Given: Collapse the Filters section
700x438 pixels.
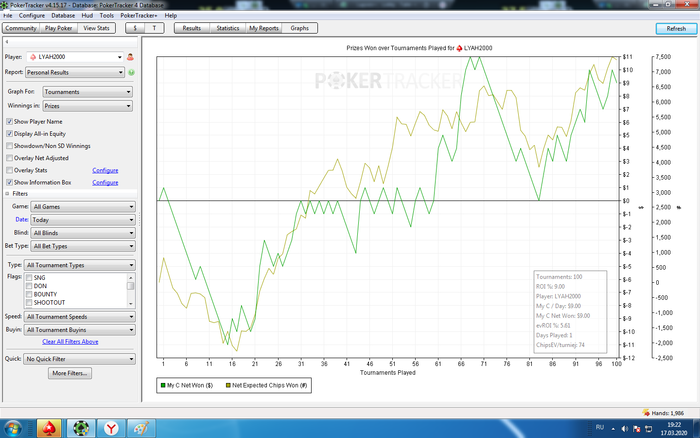Looking at the screenshot, I should 7,194.
